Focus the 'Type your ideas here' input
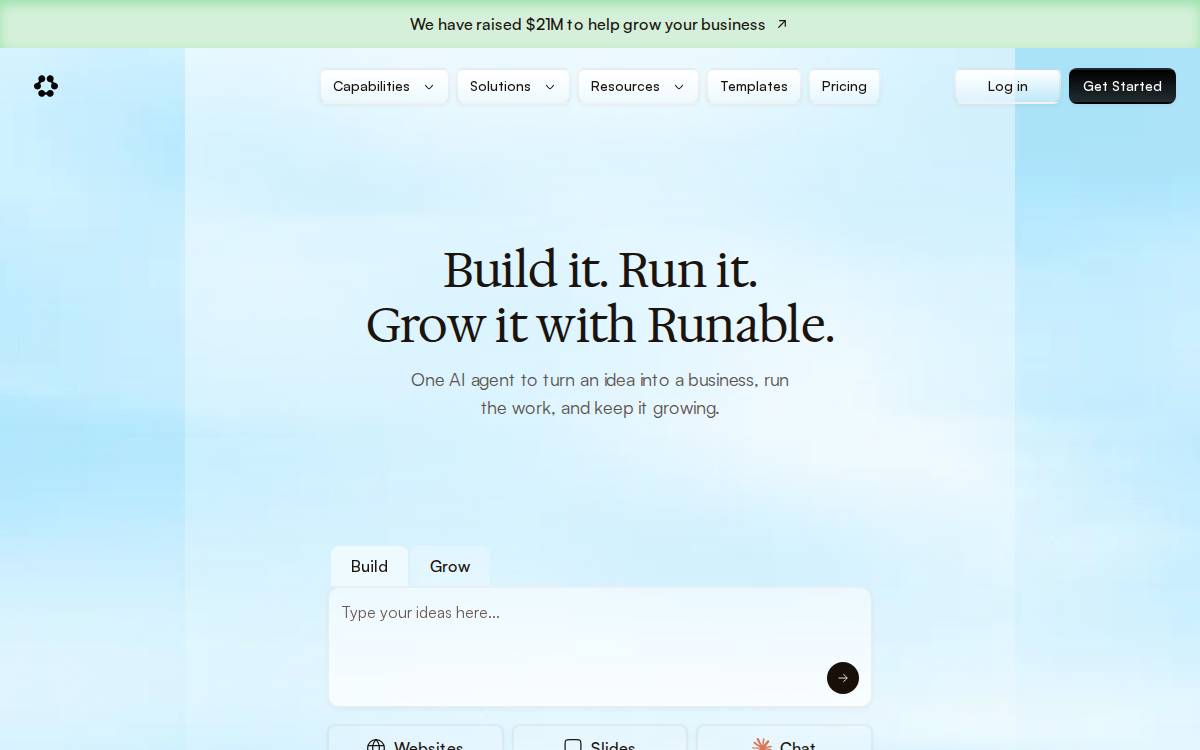 600,647
